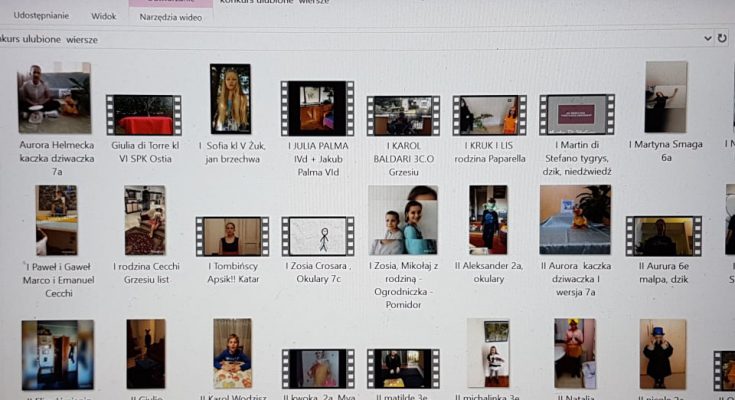The width and height of the screenshot is (735, 400).
Task: Select I rodzina Cecchi Grzesiu list thumbnail
Action: coord(145,220)
